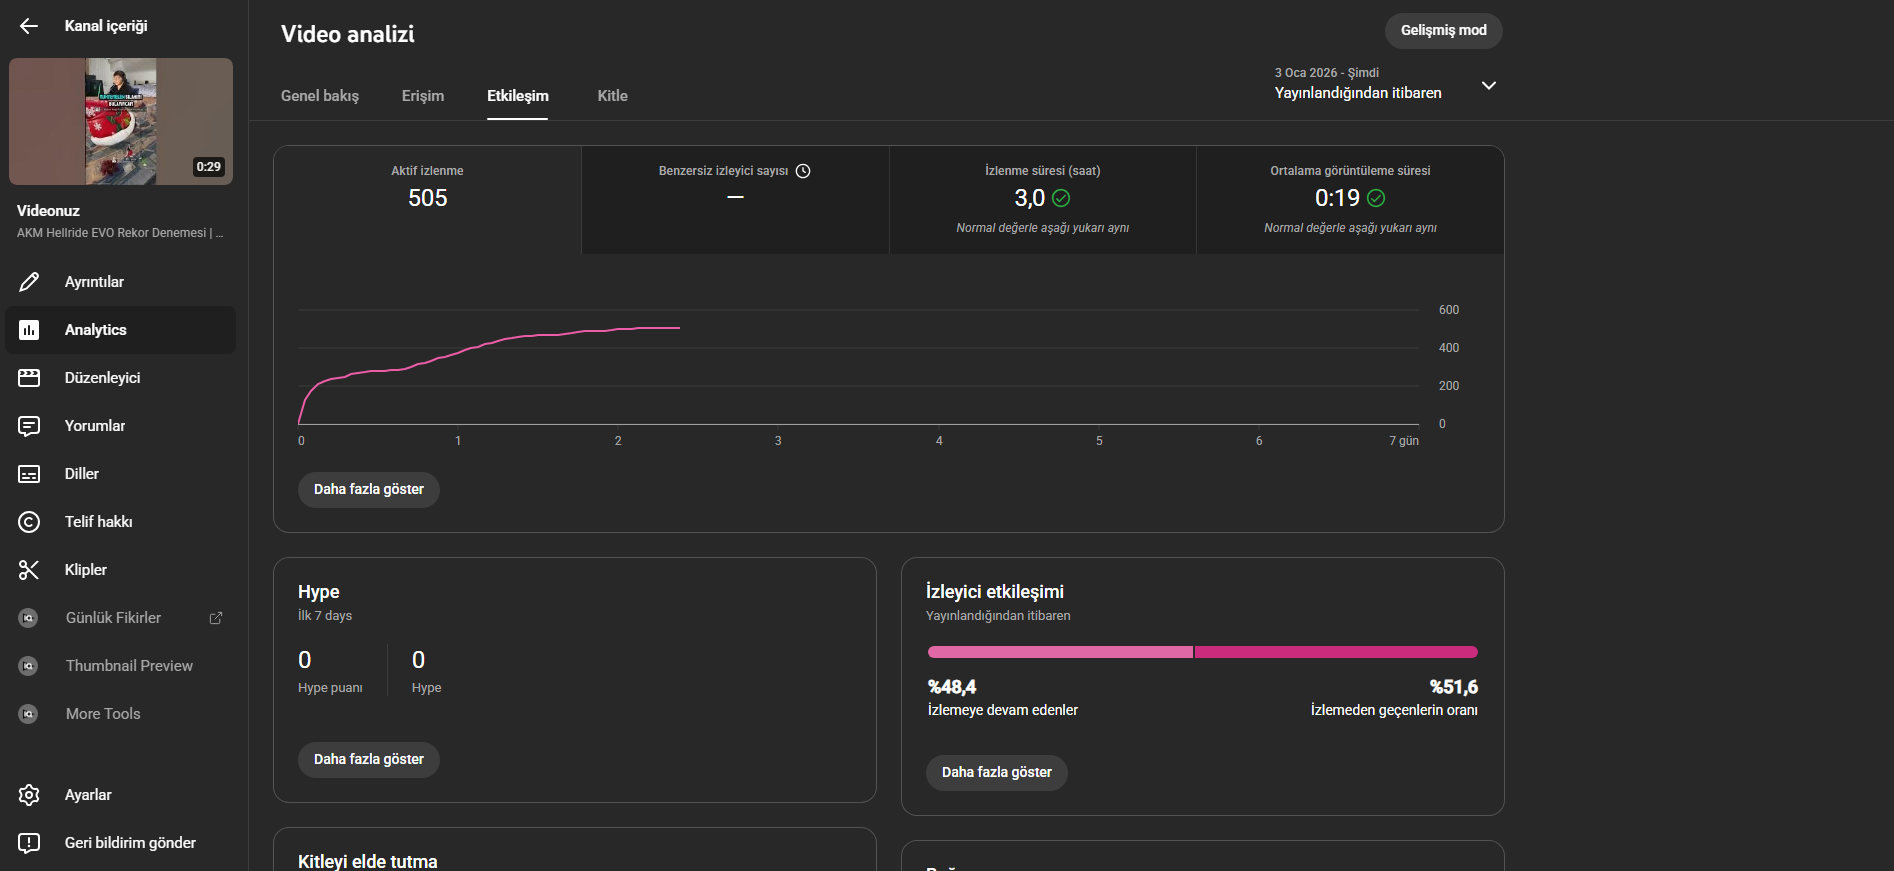1894x871 pixels.
Task: Click the back arrow to channel content
Action: coord(29,26)
